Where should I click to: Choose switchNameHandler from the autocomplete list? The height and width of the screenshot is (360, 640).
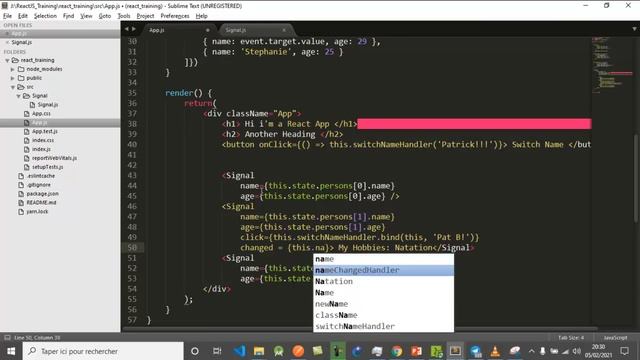(x=383, y=327)
